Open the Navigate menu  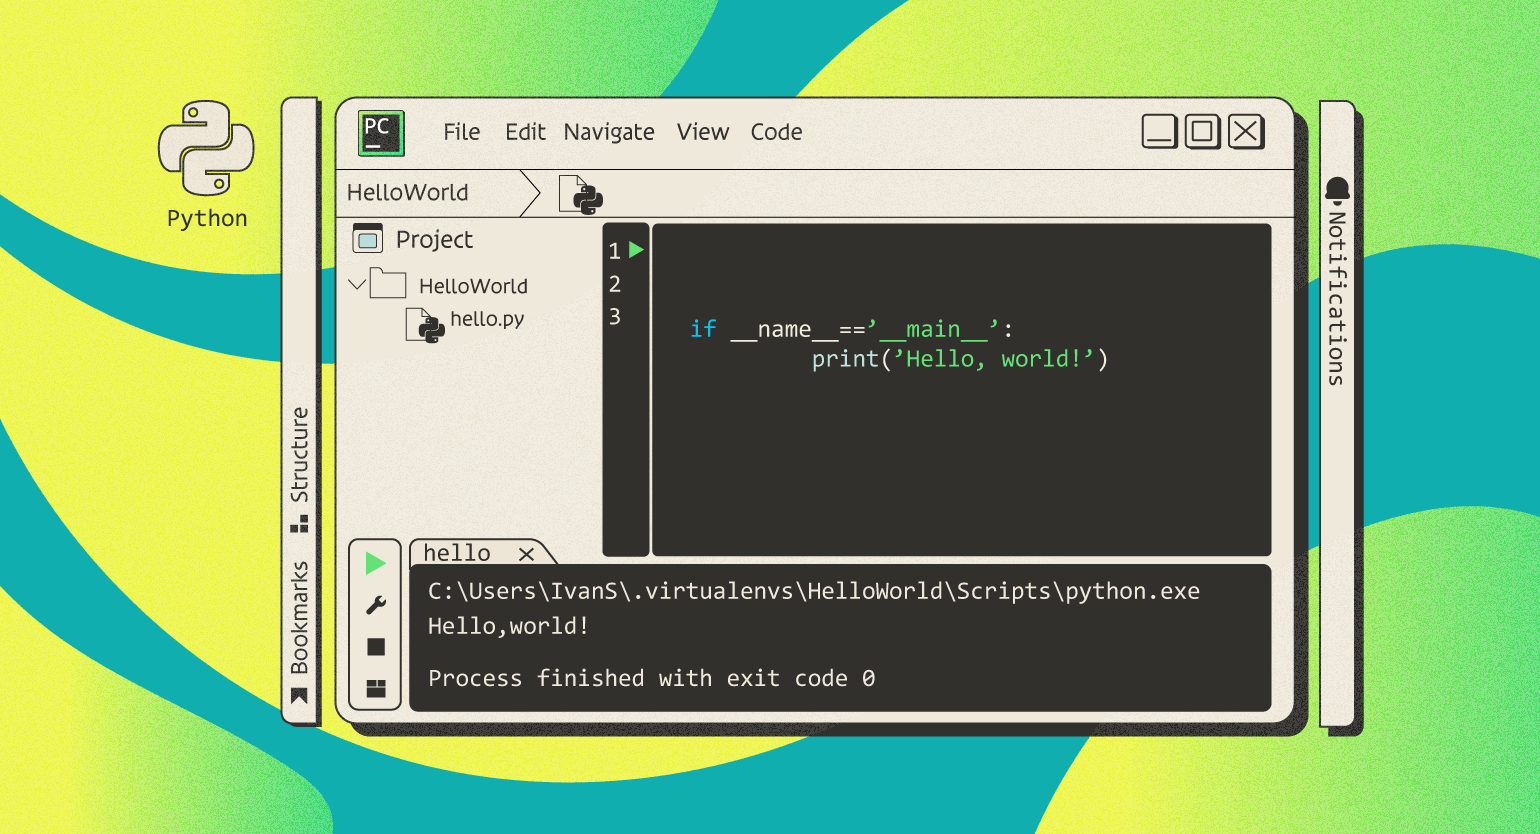click(x=608, y=132)
